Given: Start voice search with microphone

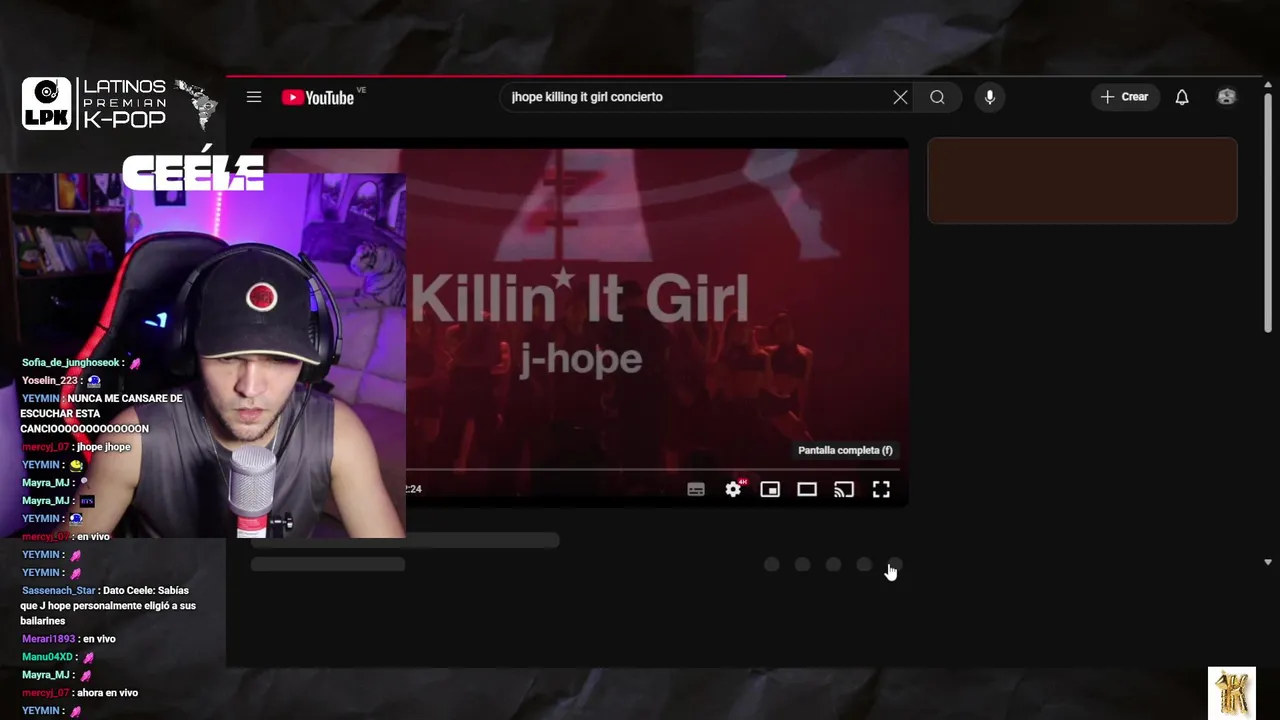Looking at the screenshot, I should [x=990, y=97].
